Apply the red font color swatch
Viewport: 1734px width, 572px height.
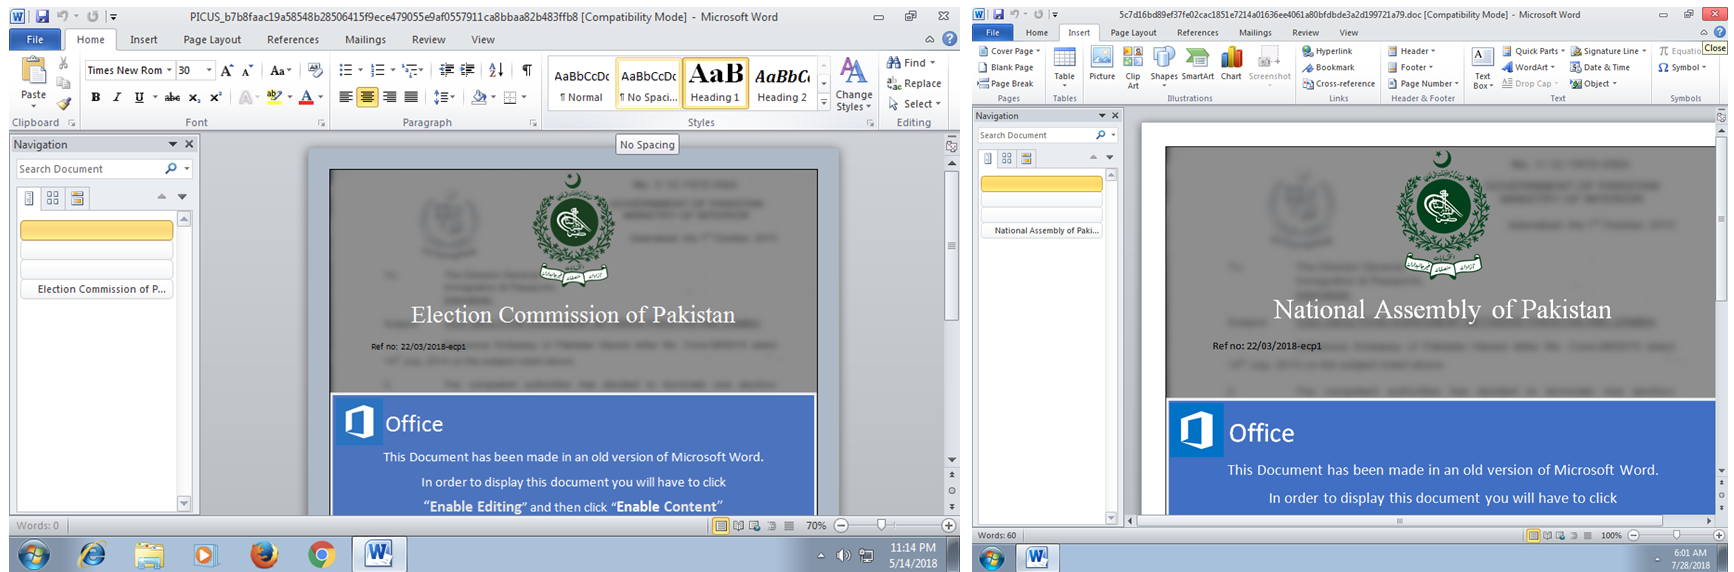coord(306,97)
